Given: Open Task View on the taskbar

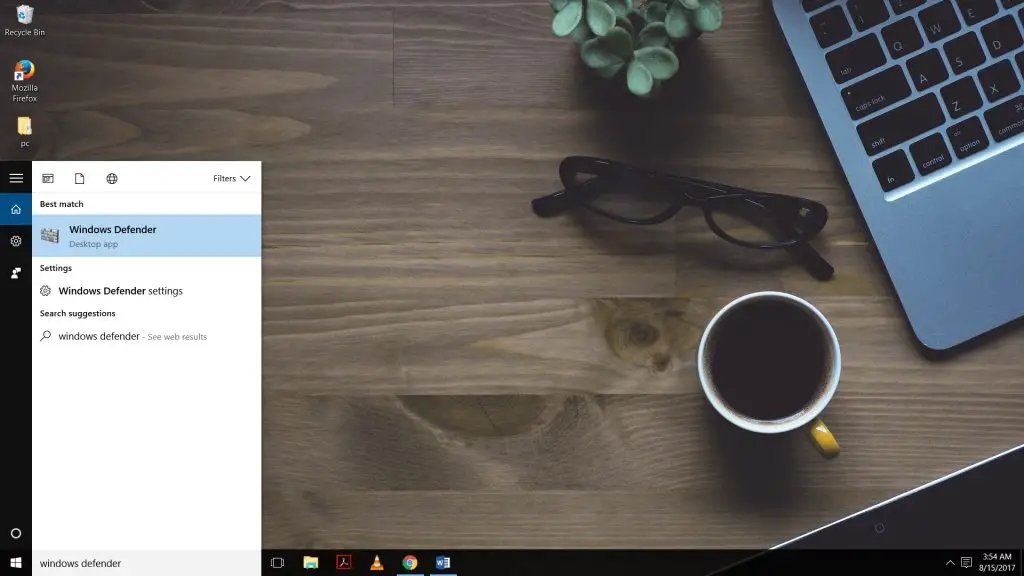Looking at the screenshot, I should tap(278, 563).
